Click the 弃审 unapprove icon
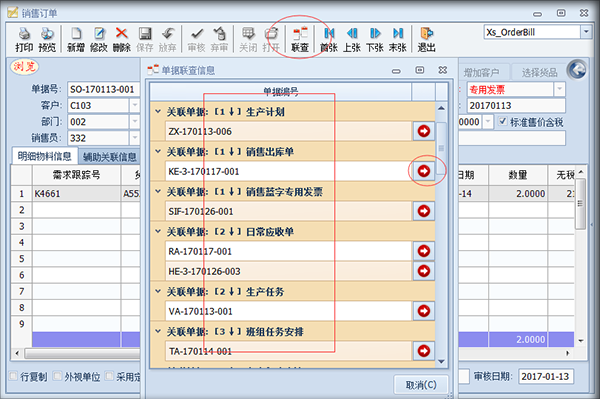 pos(219,39)
